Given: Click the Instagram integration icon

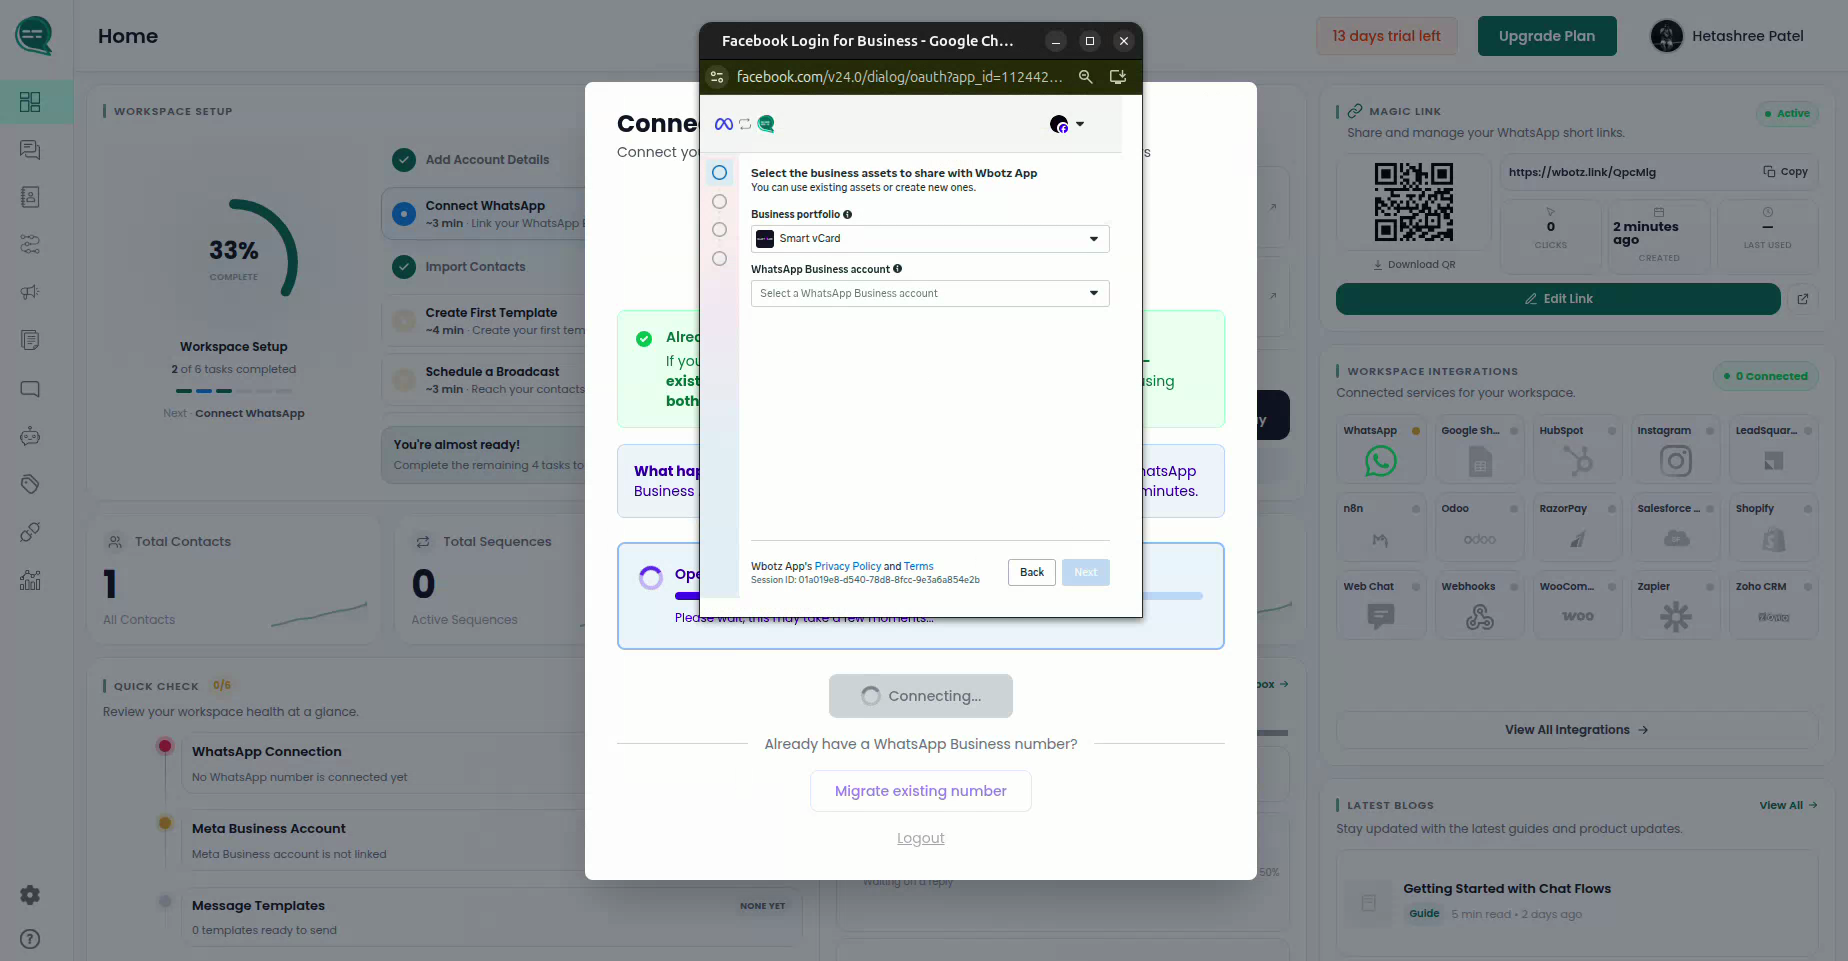Looking at the screenshot, I should (1676, 461).
